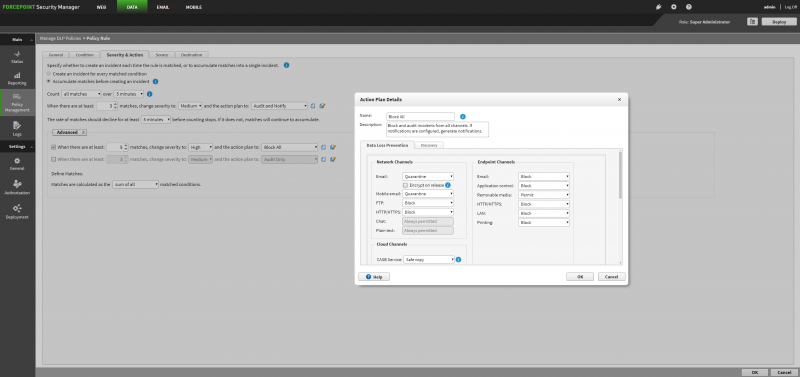
Task: Open Status in the left sidebar
Action: 17,57
